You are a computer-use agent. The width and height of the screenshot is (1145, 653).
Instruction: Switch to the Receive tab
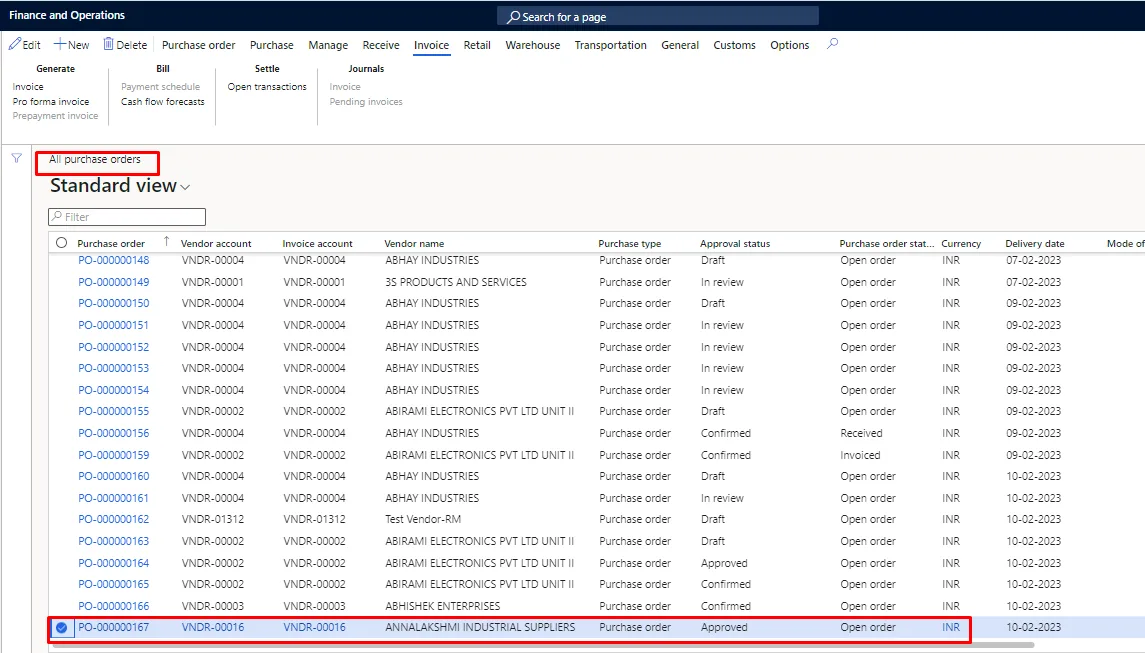(381, 45)
